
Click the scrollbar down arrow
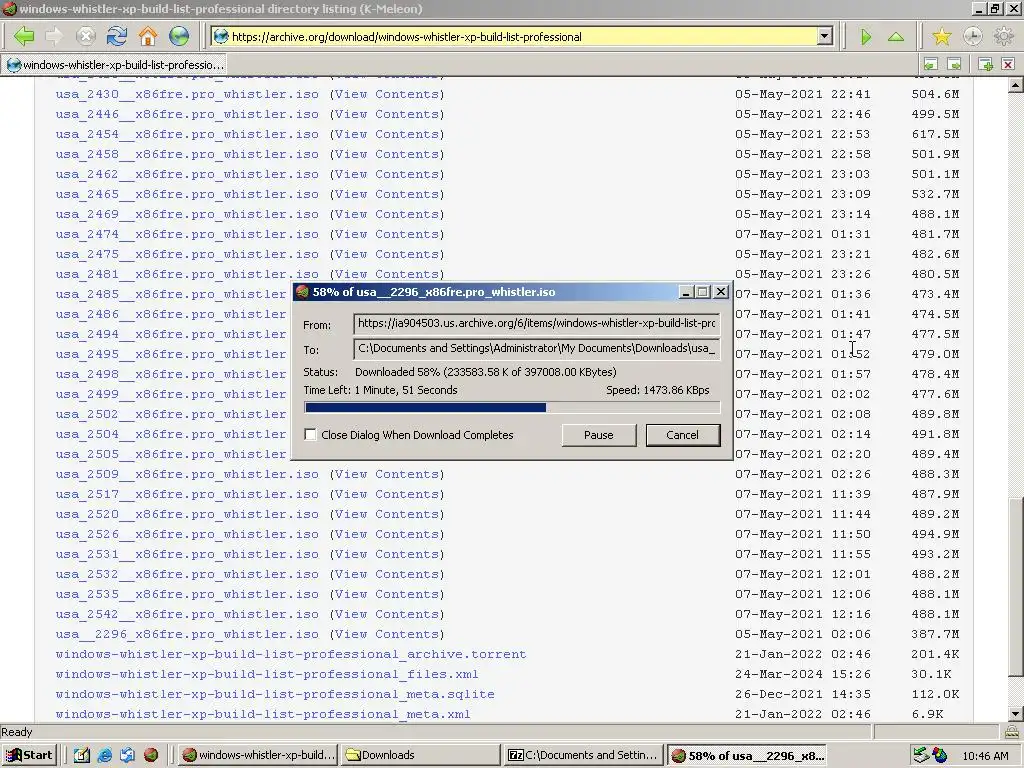coord(1016,714)
